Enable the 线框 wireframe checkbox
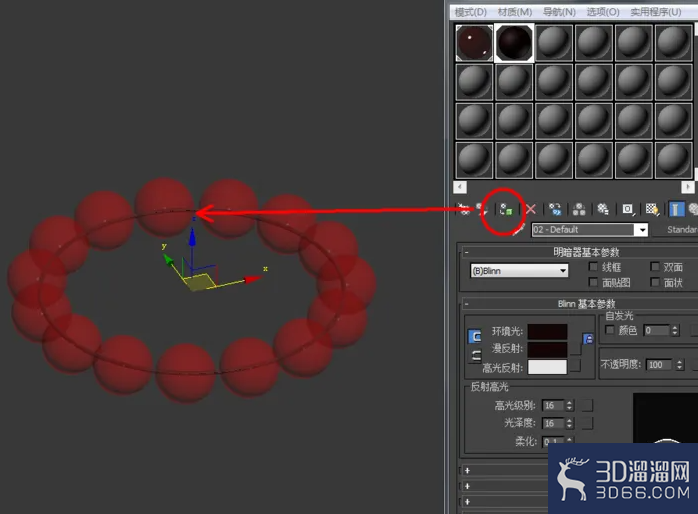Image resolution: width=698 pixels, height=514 pixels. [593, 267]
